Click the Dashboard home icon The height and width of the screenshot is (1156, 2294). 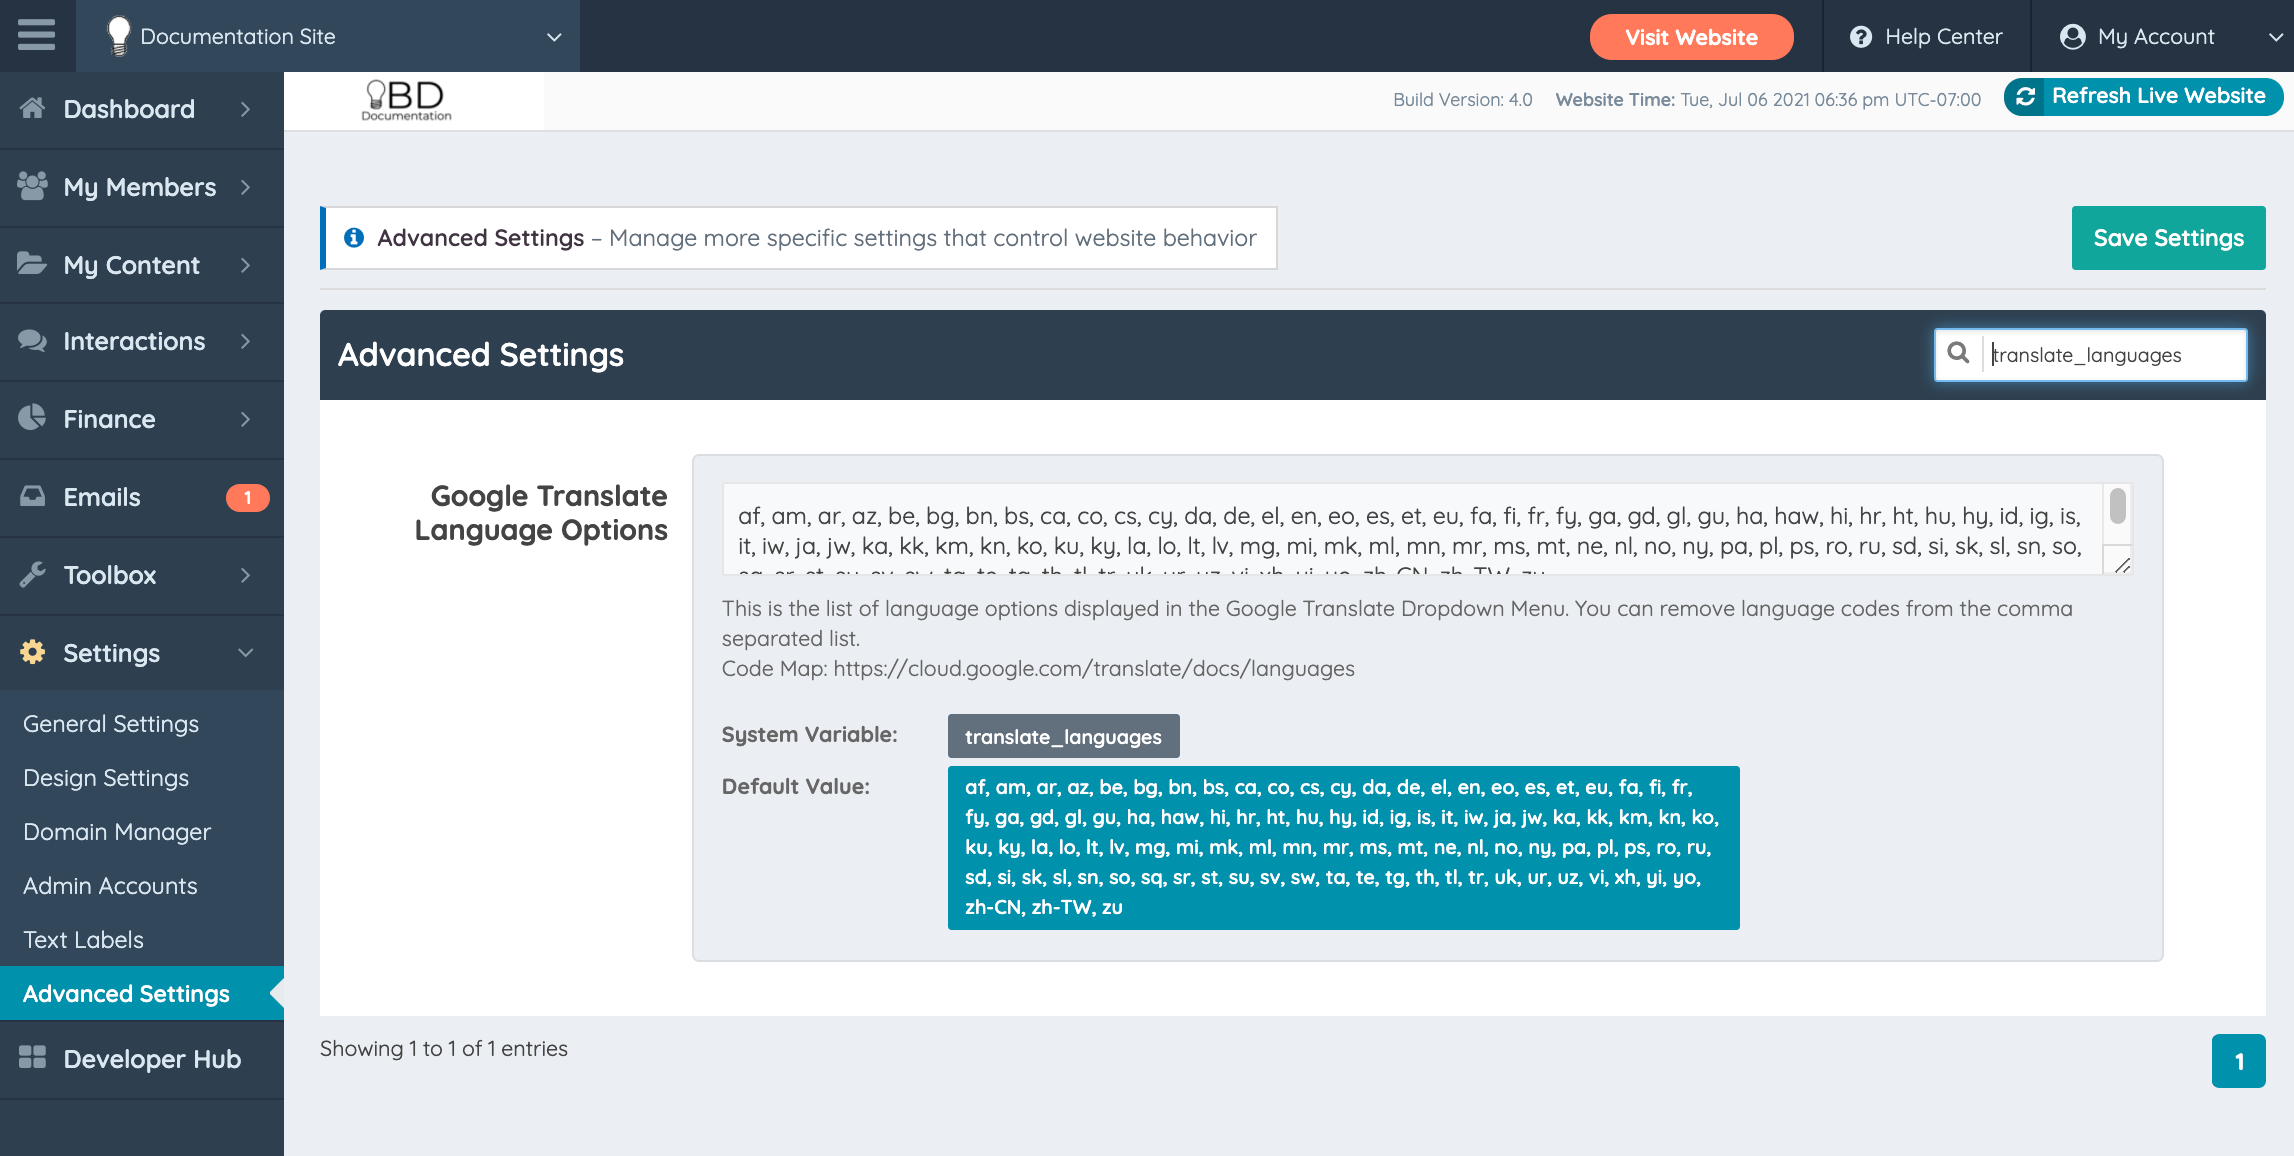[32, 108]
